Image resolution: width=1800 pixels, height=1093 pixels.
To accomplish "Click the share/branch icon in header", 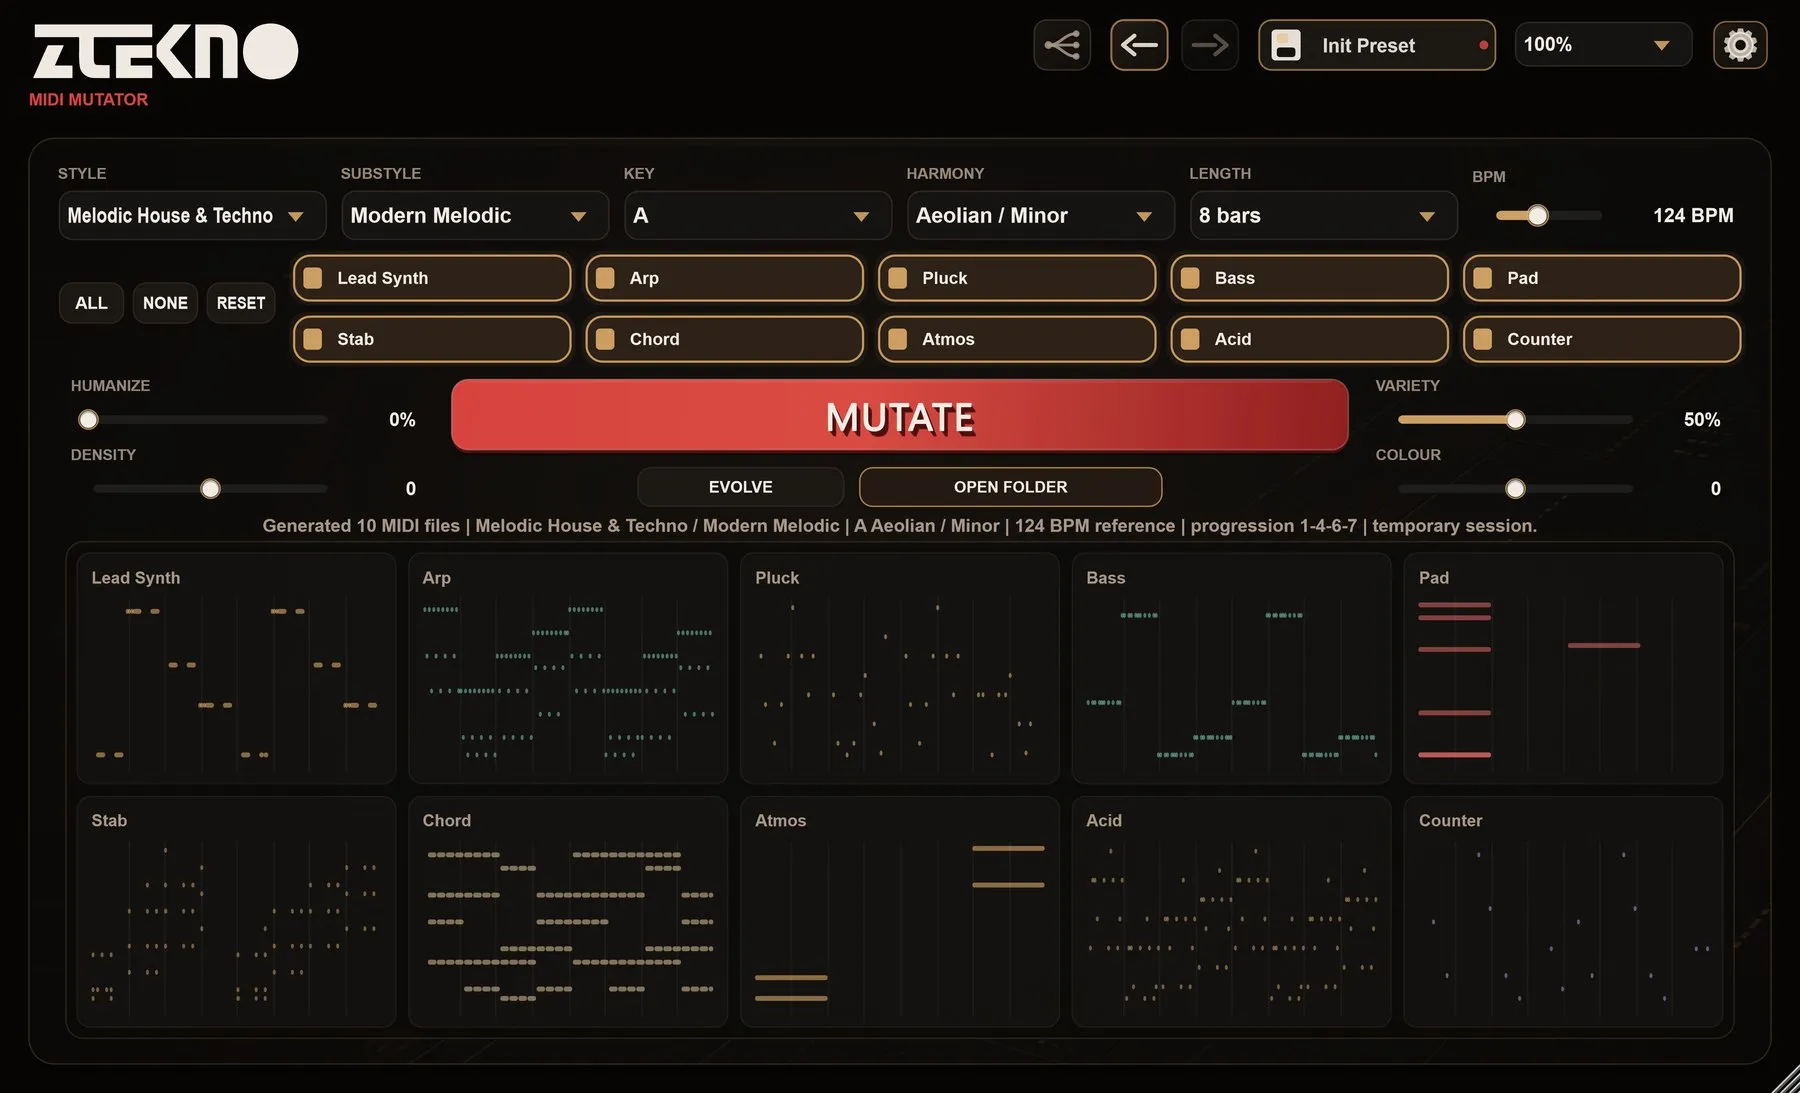I will pos(1062,45).
